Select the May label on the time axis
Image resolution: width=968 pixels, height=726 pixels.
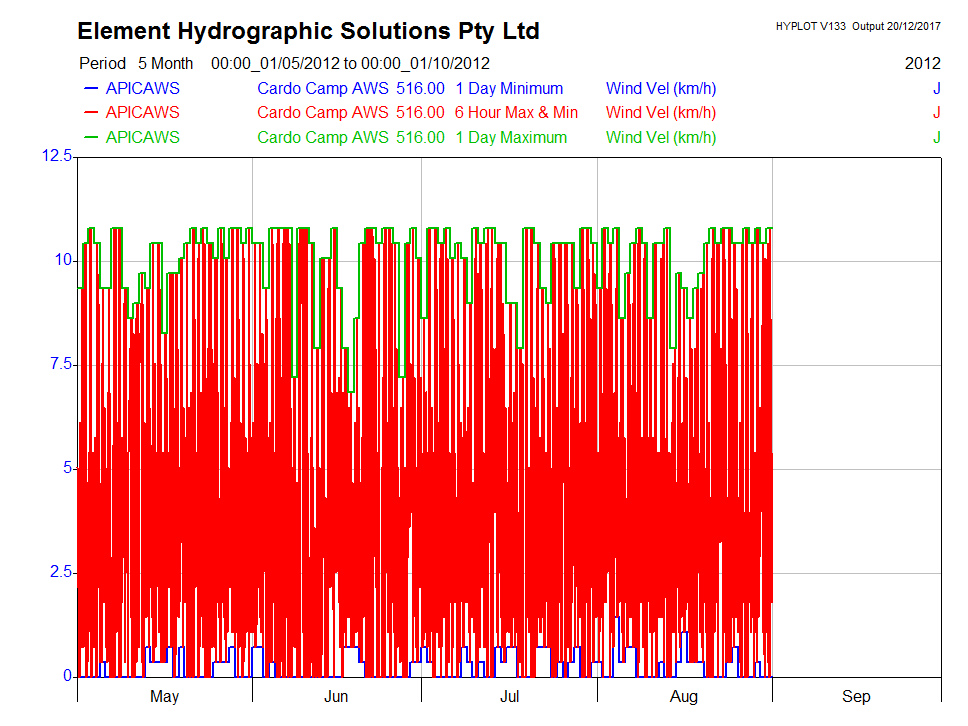click(x=164, y=697)
